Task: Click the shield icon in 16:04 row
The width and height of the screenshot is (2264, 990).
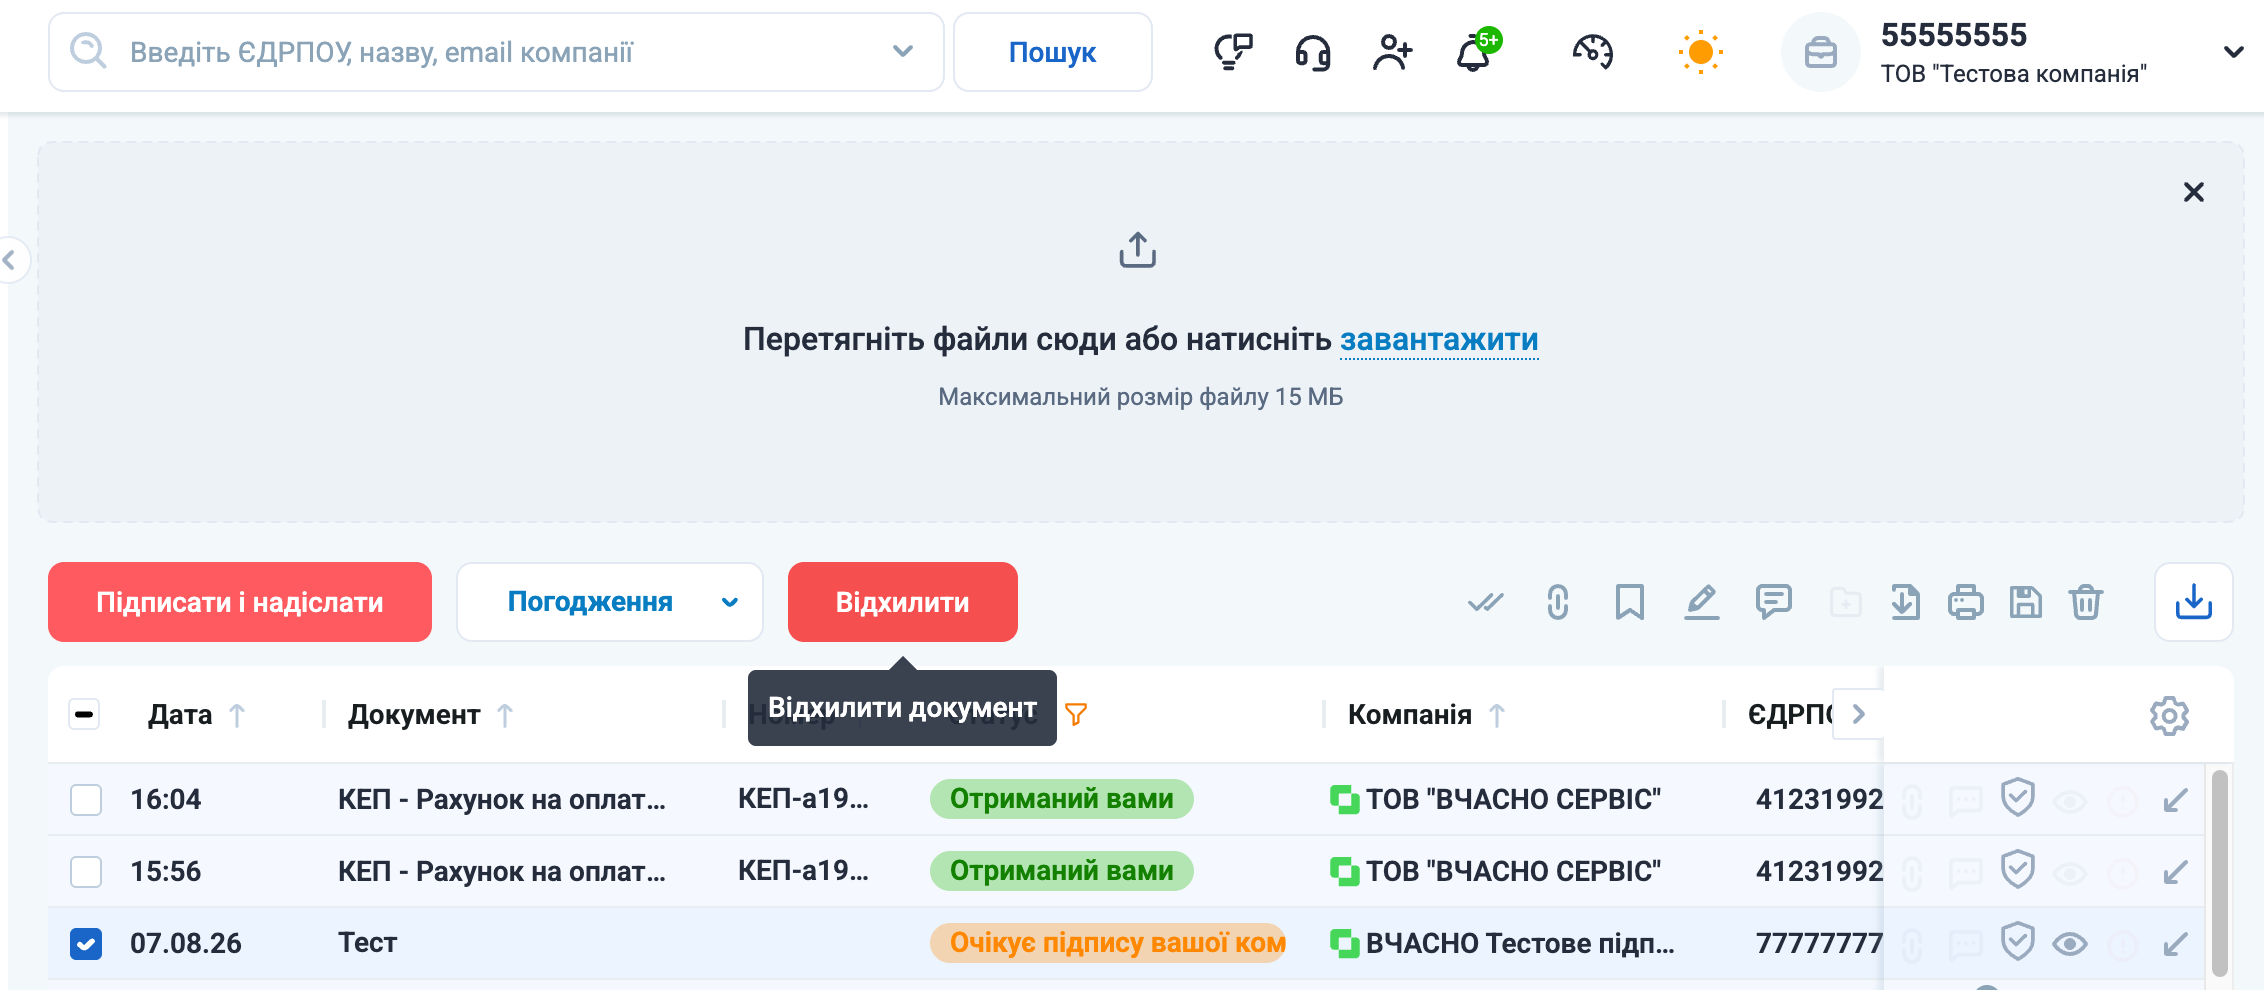Action: click(x=2018, y=798)
